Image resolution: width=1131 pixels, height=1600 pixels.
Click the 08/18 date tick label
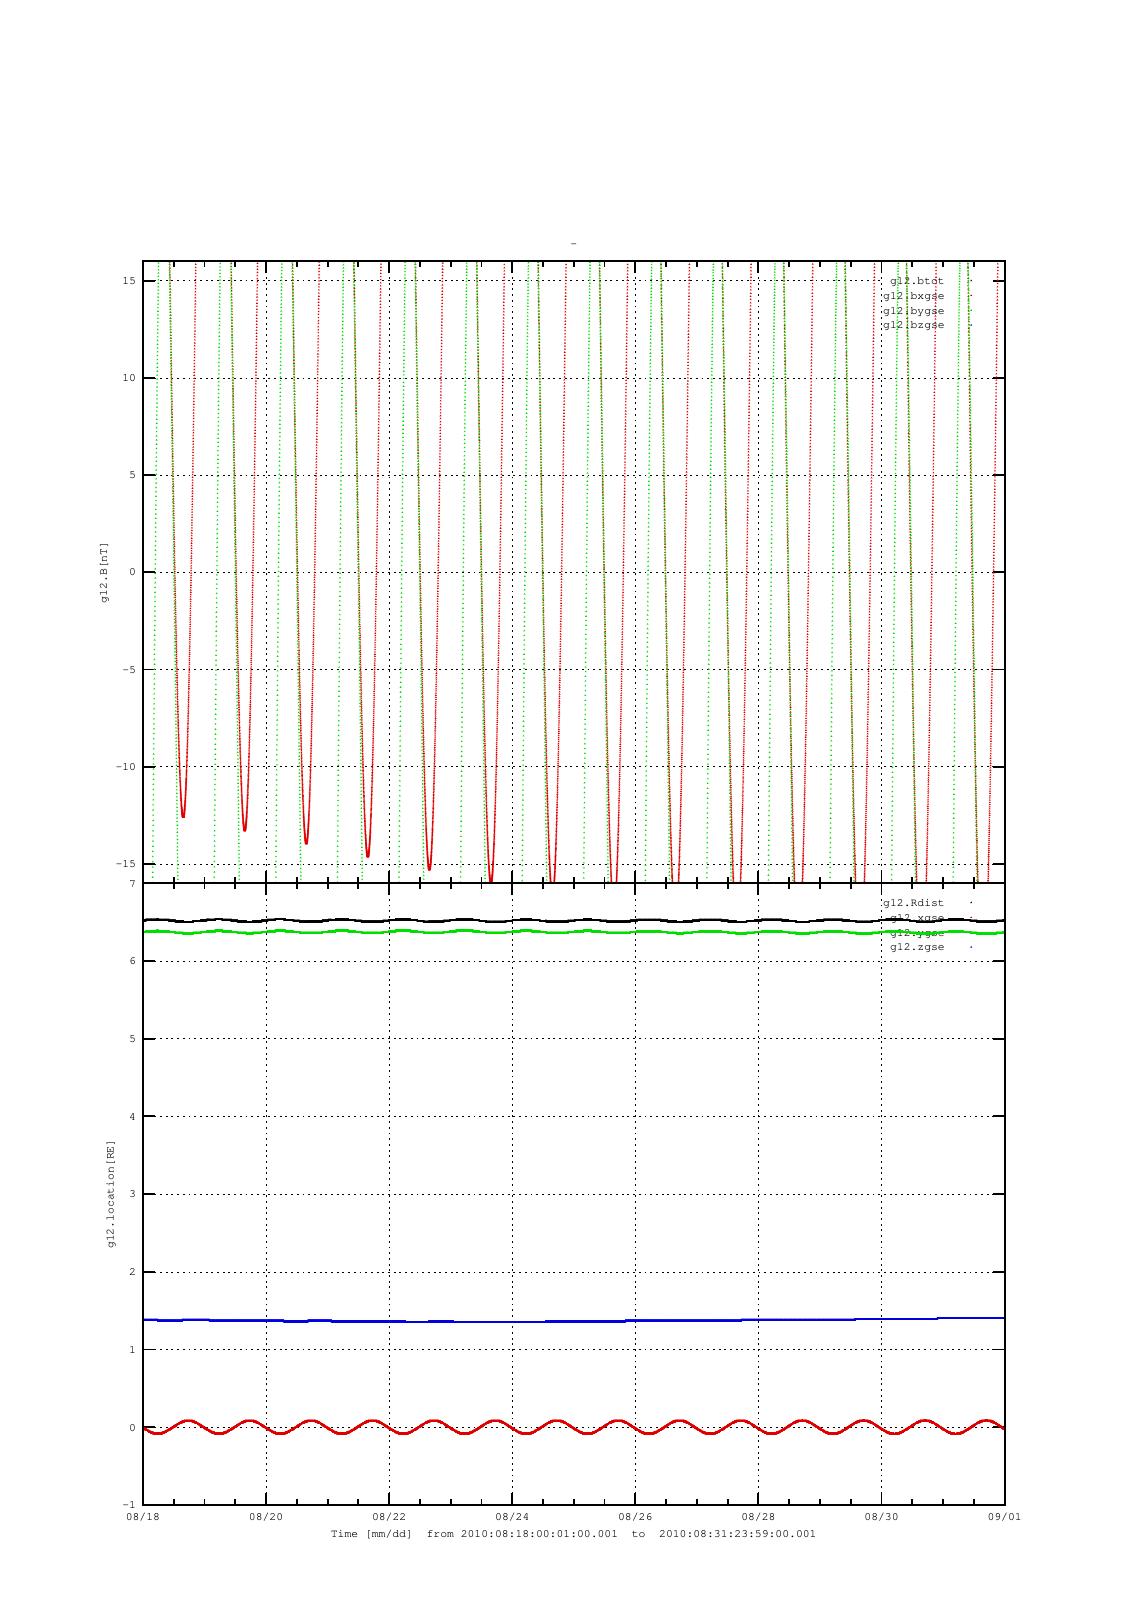click(x=143, y=1517)
